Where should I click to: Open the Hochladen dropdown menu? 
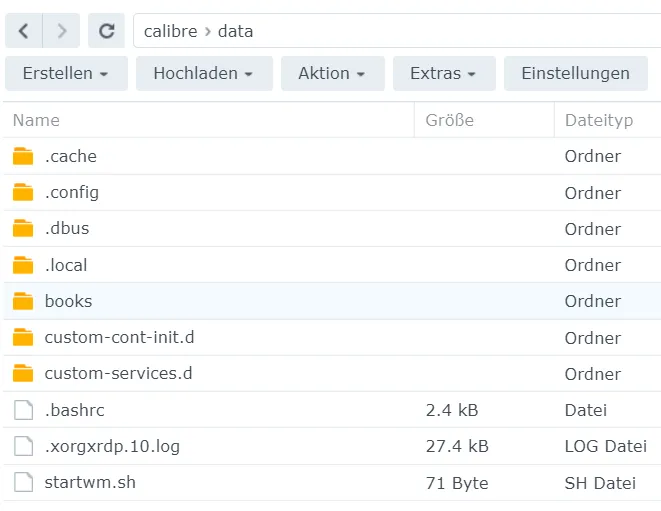tap(204, 73)
